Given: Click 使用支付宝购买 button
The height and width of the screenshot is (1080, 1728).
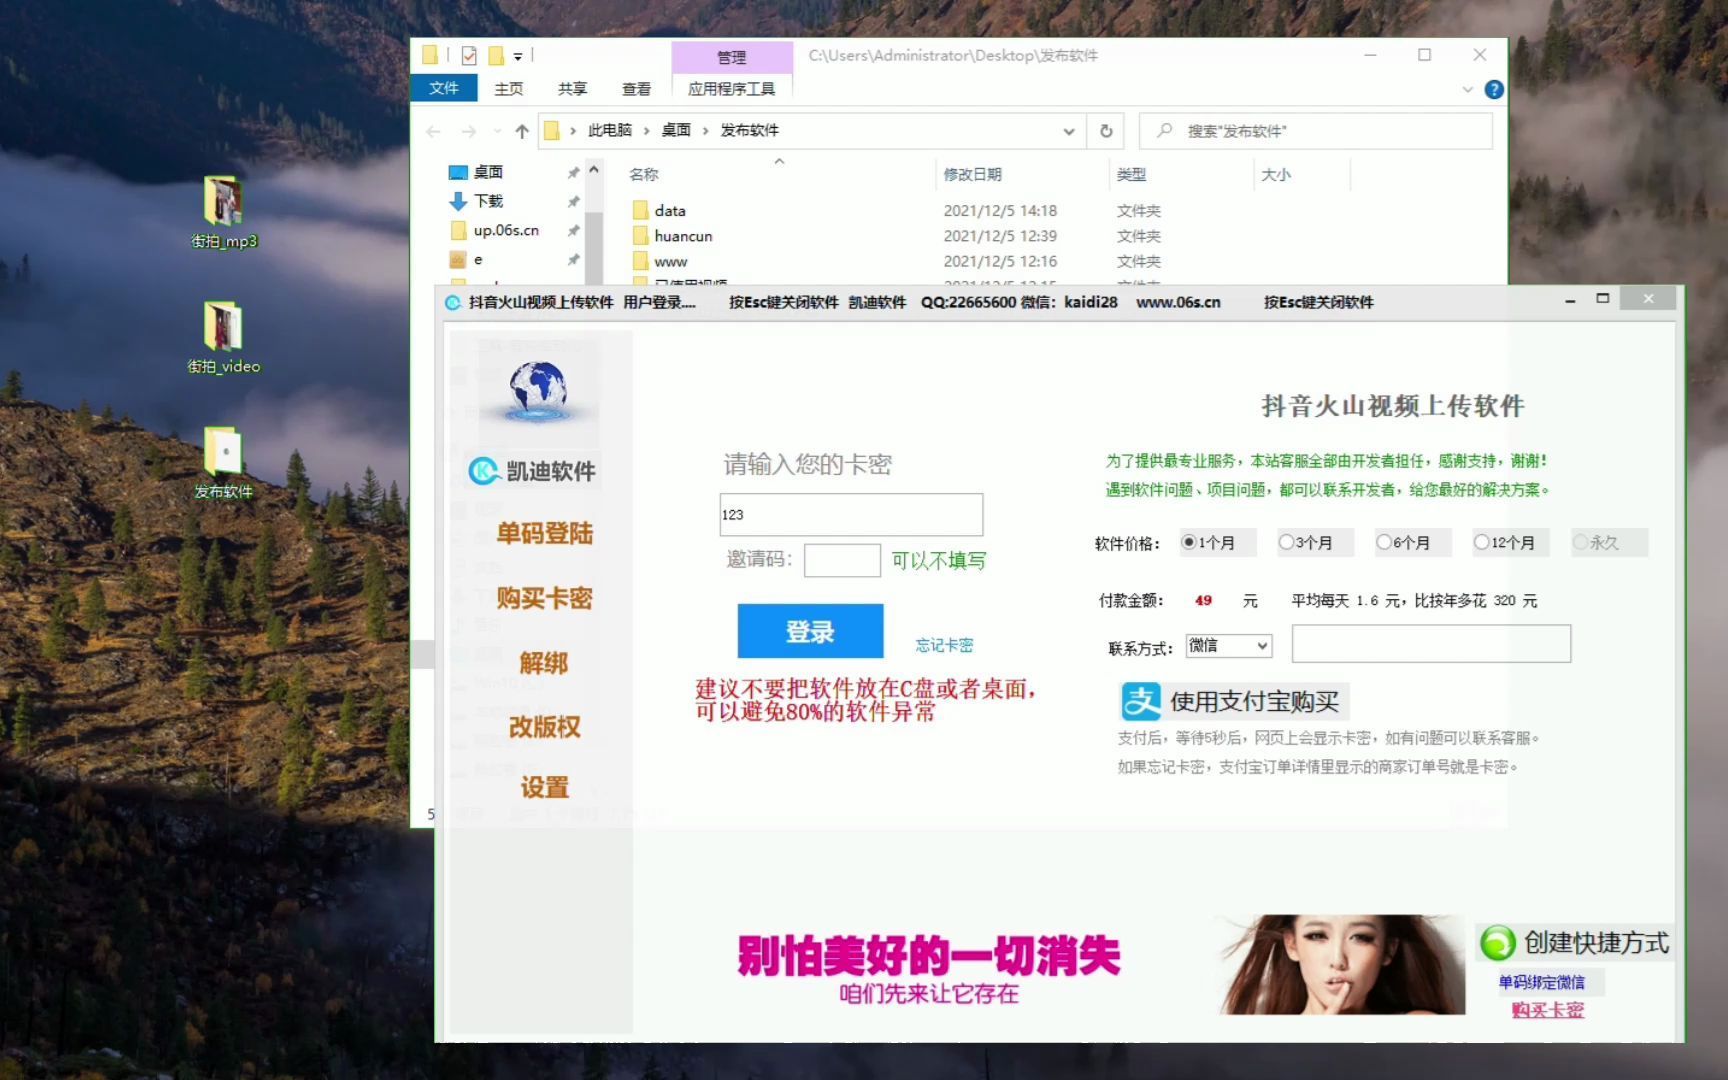Looking at the screenshot, I should [x=1235, y=702].
